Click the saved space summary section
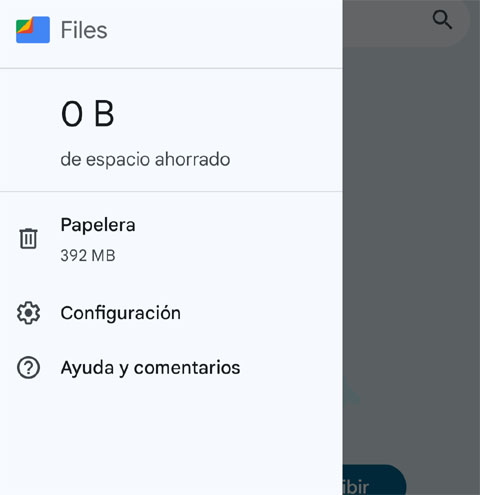480x495 pixels. click(171, 130)
